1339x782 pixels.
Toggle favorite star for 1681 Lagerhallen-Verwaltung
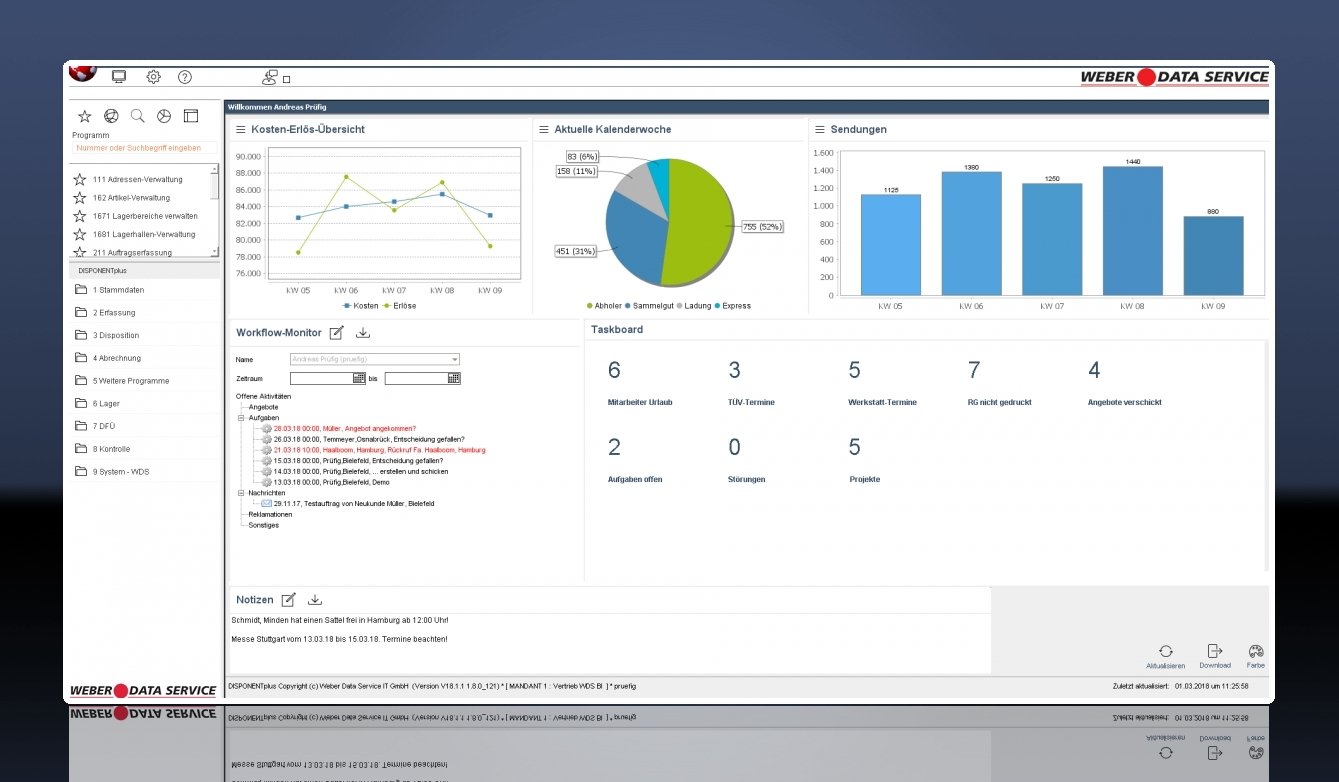click(x=79, y=234)
